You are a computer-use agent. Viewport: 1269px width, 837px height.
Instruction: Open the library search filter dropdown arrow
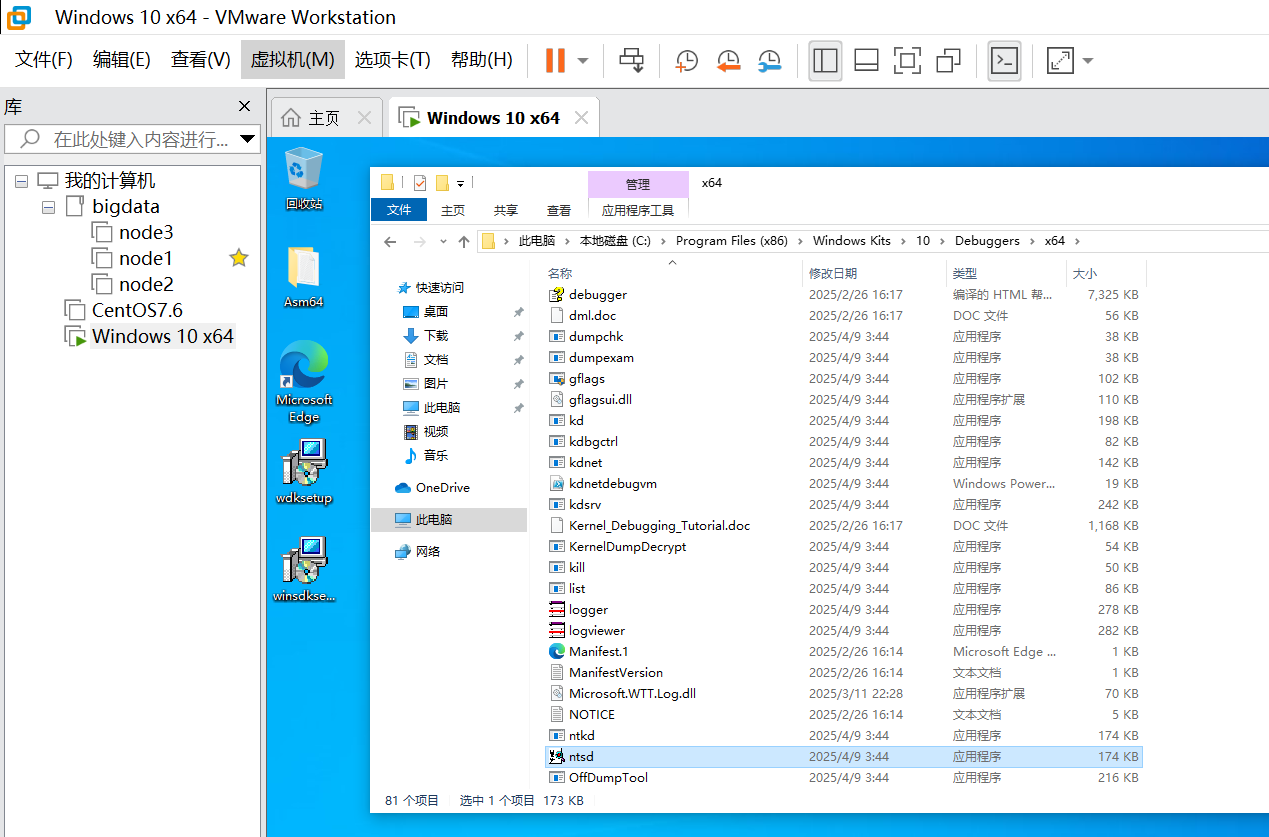[248, 138]
